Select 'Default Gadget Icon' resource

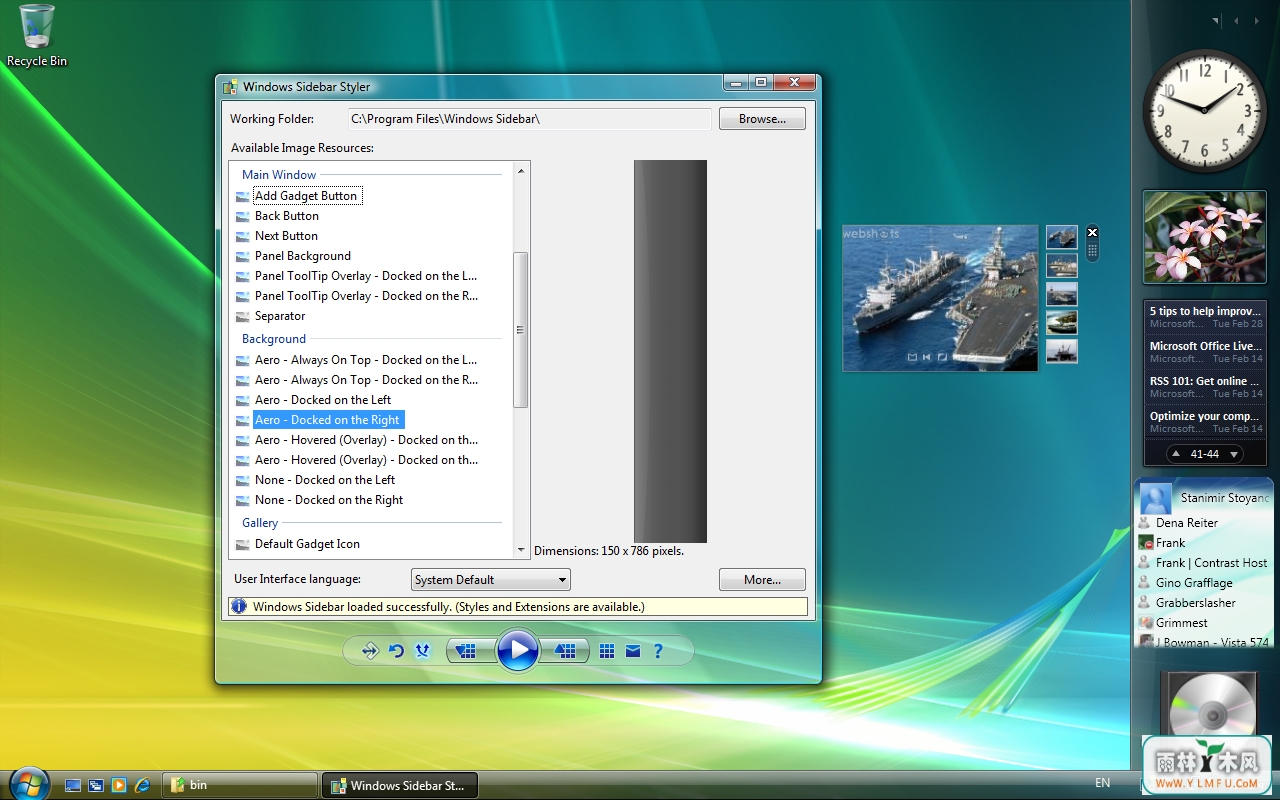coord(306,544)
